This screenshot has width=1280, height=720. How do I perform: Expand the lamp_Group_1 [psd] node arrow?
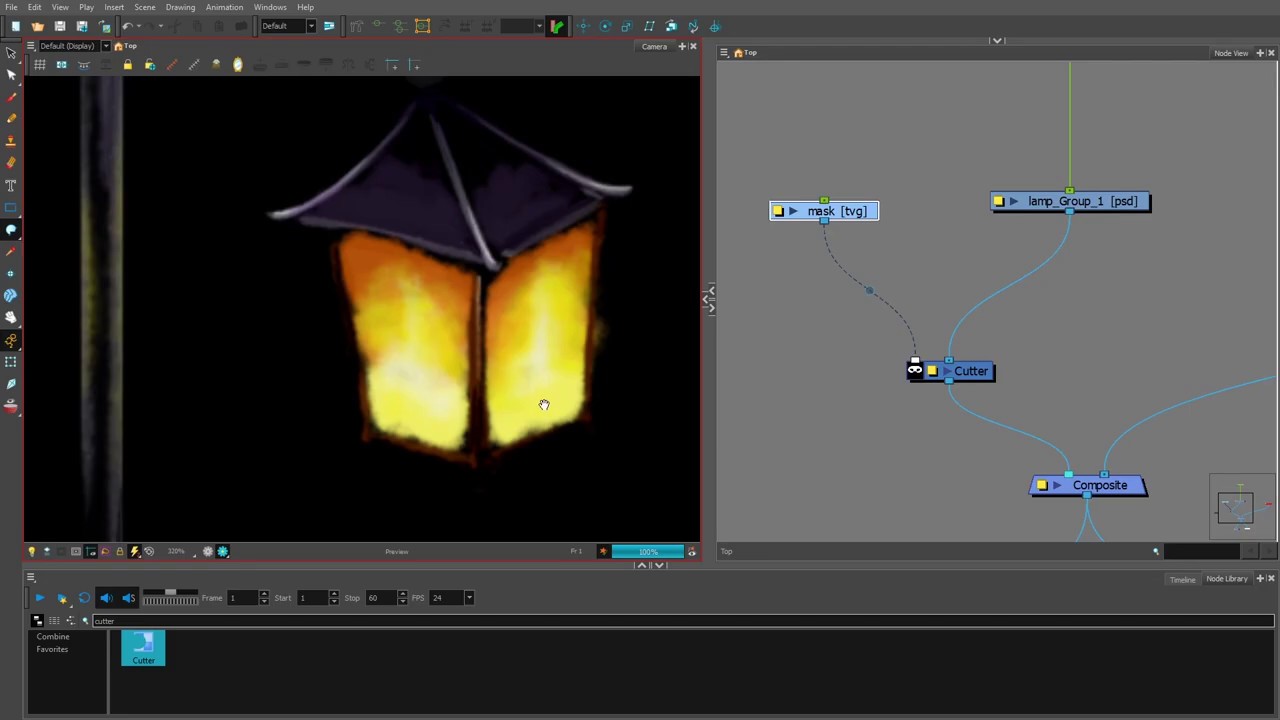[x=1013, y=201]
